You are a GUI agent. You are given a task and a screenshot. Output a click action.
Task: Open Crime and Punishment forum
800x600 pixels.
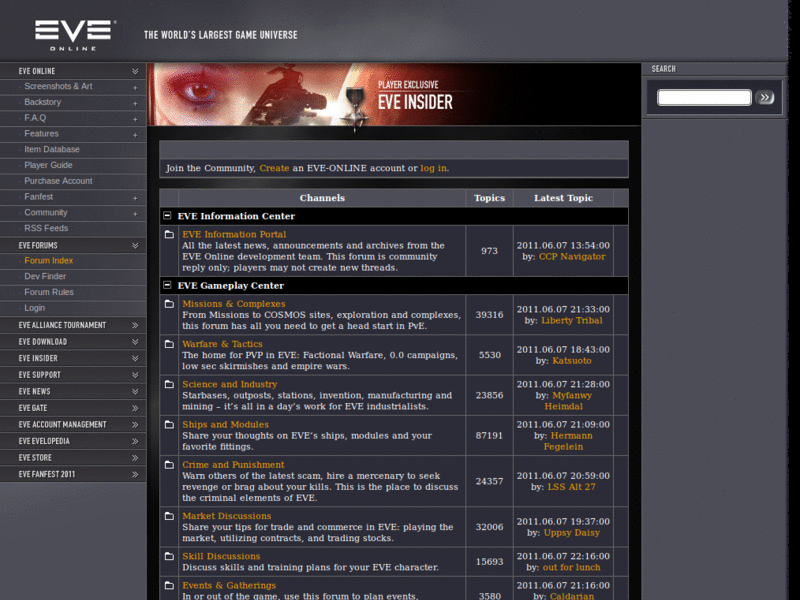point(233,465)
